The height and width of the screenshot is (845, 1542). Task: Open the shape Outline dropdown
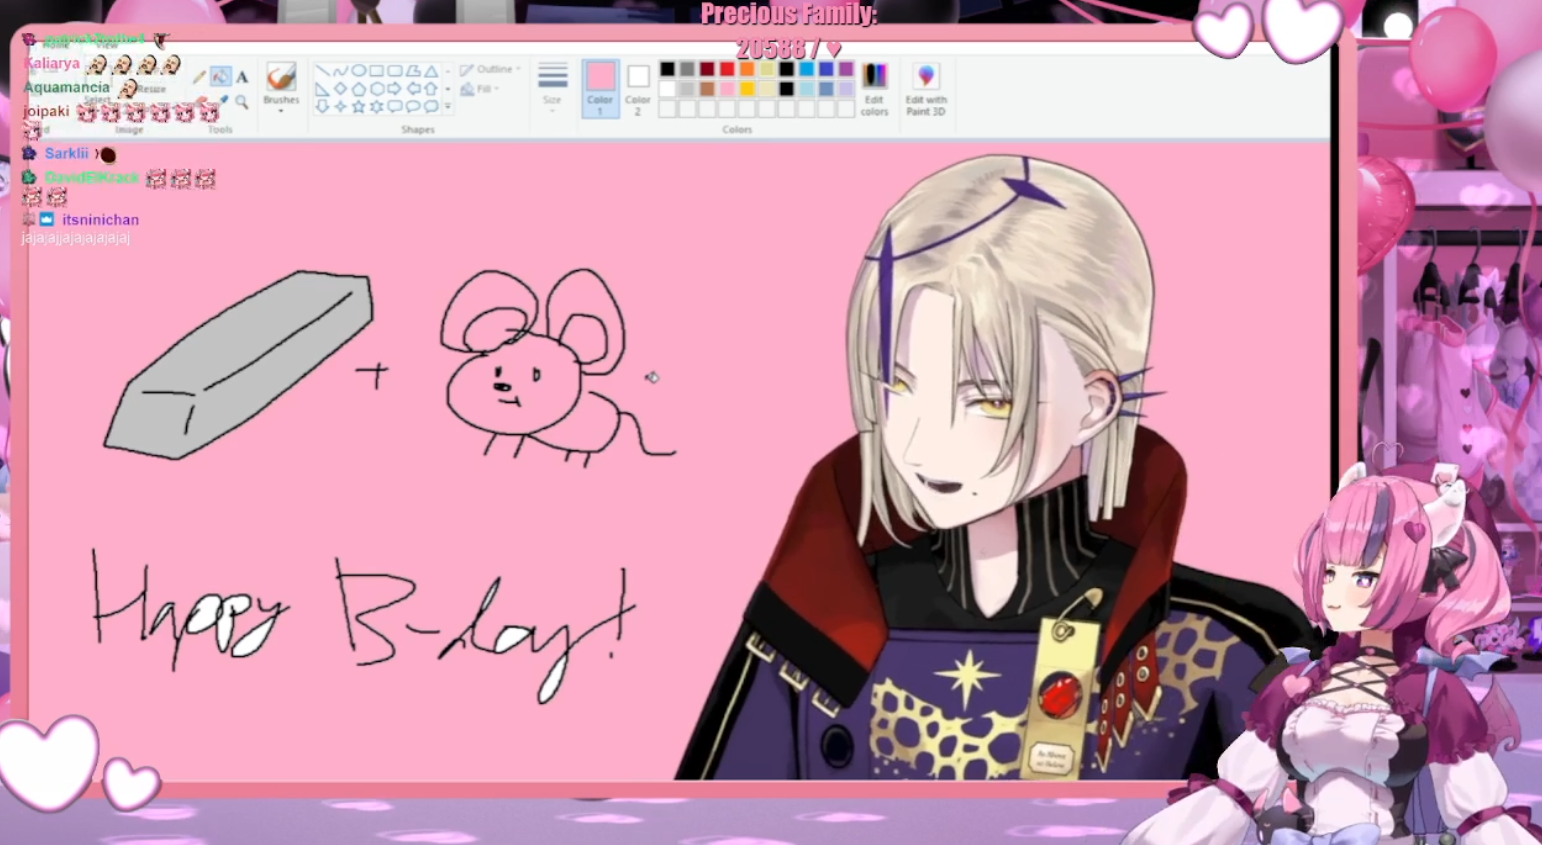point(491,70)
